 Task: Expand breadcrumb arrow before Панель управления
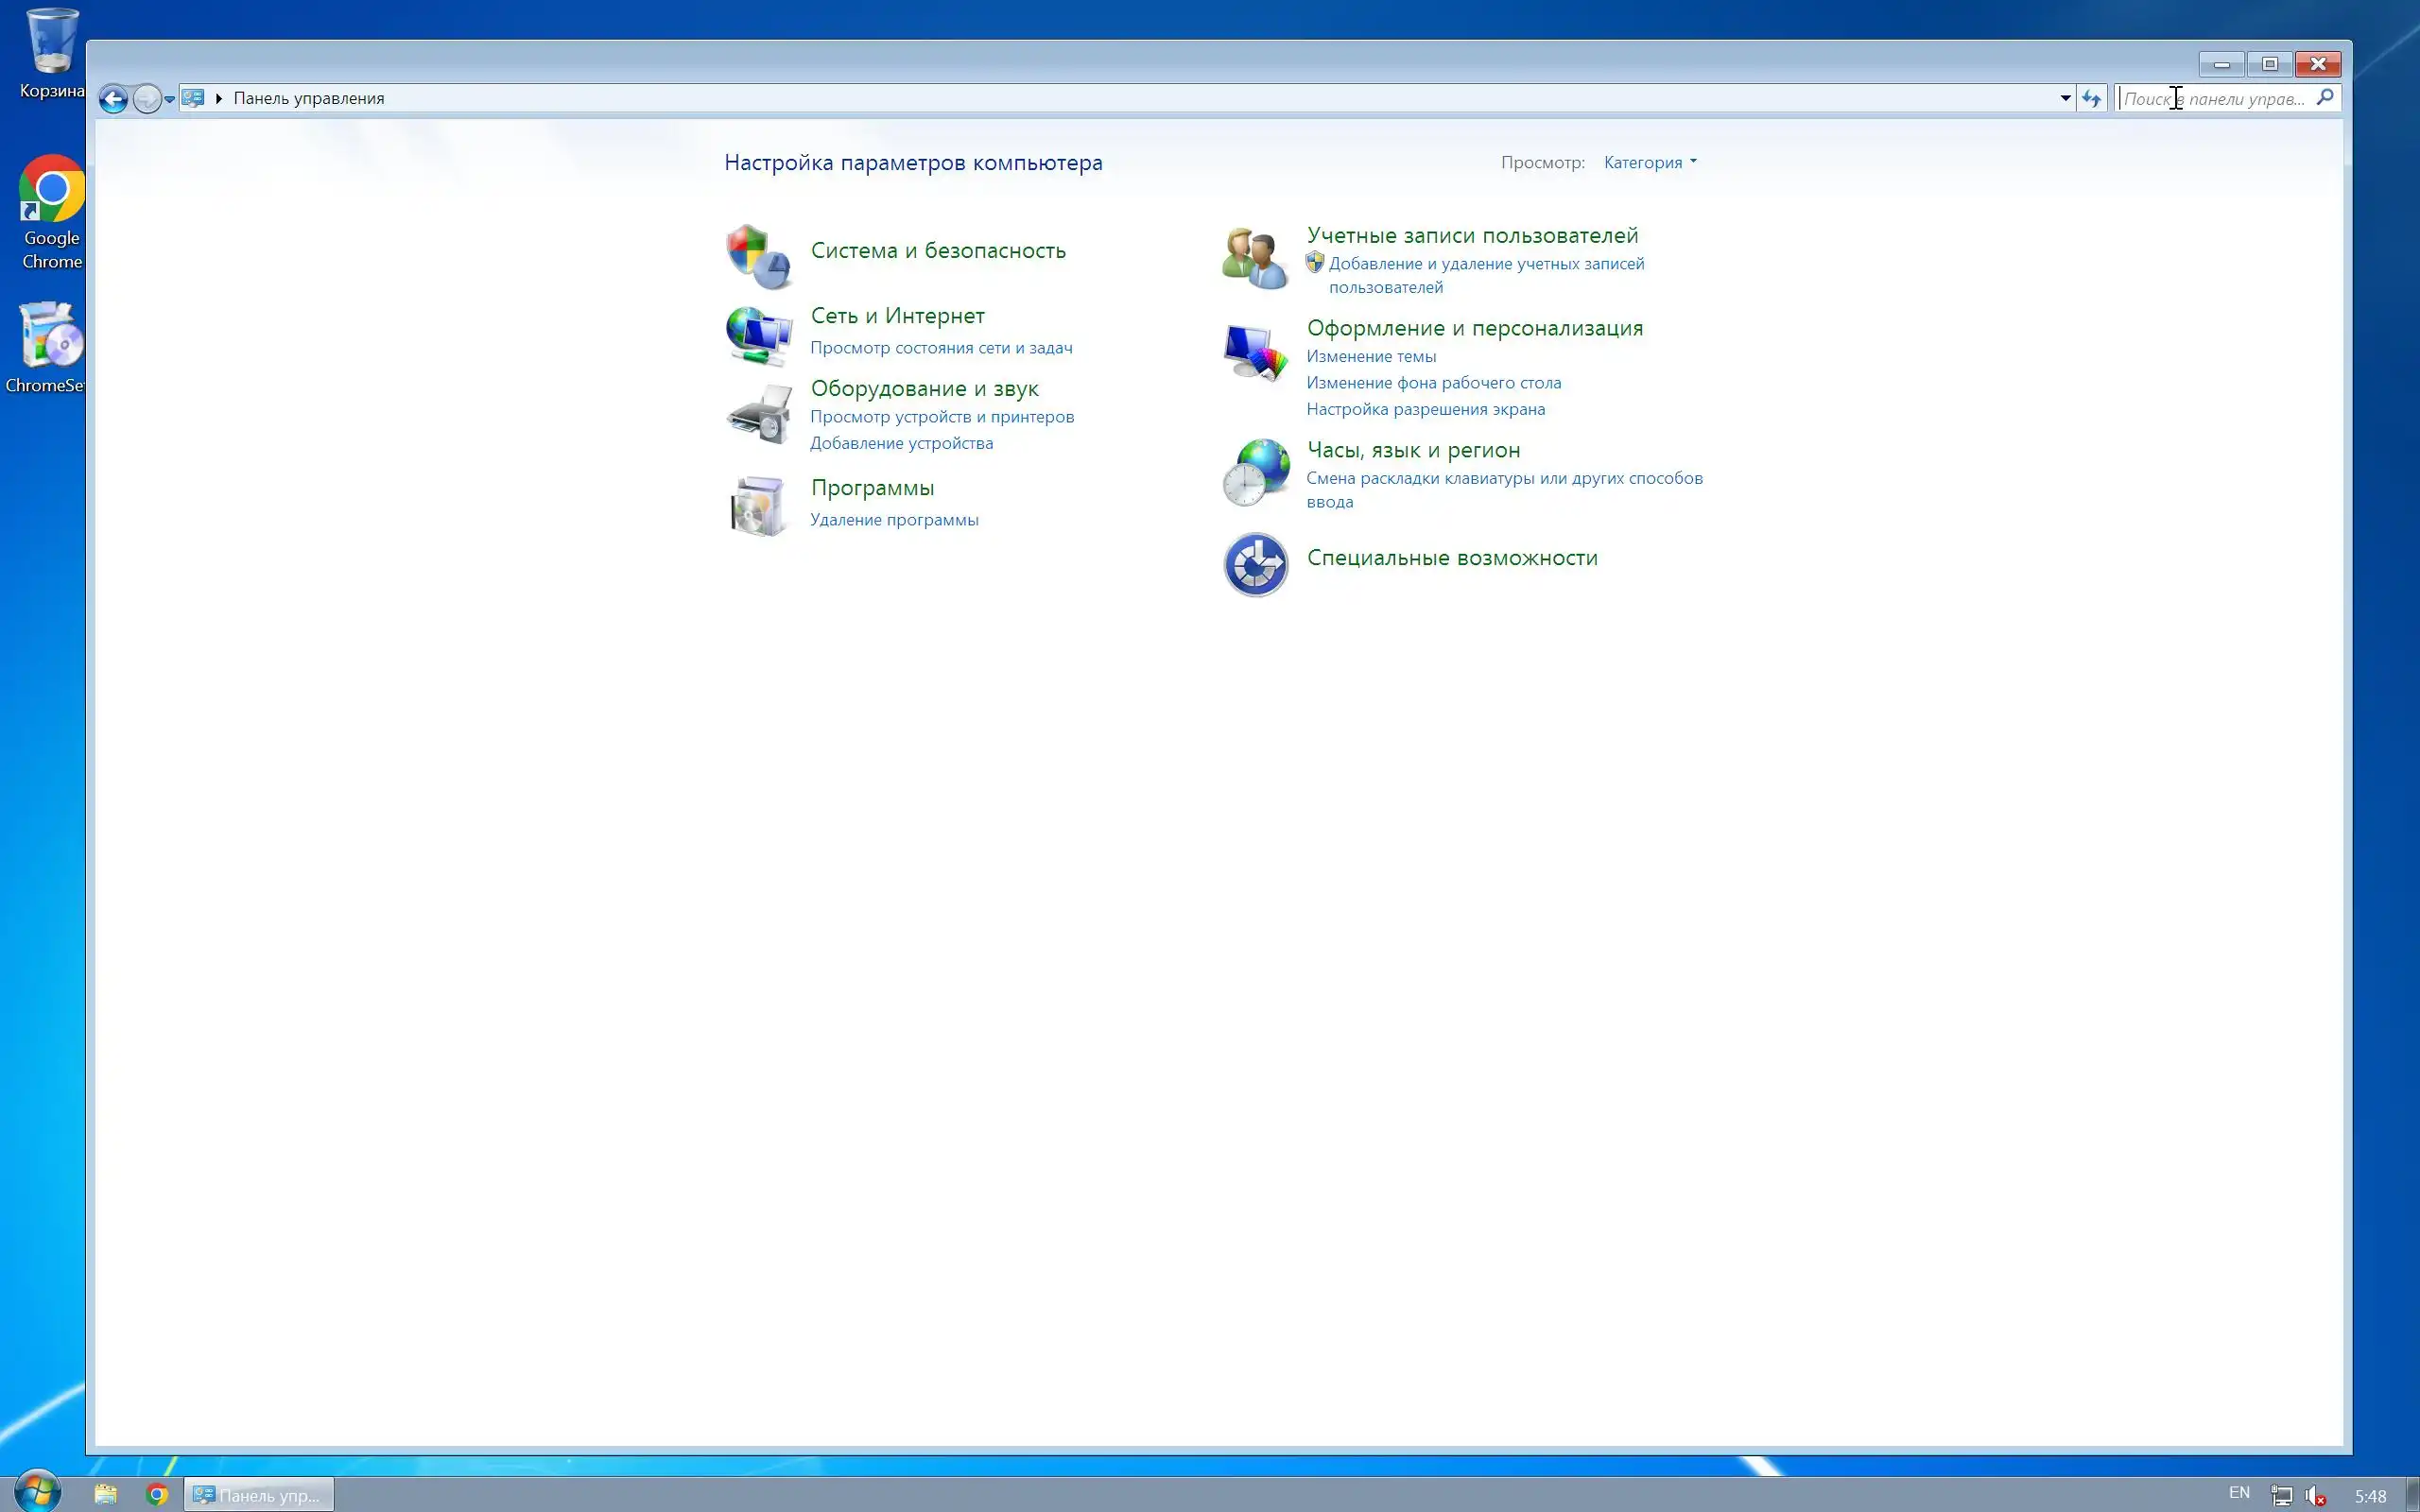pyautogui.click(x=219, y=98)
